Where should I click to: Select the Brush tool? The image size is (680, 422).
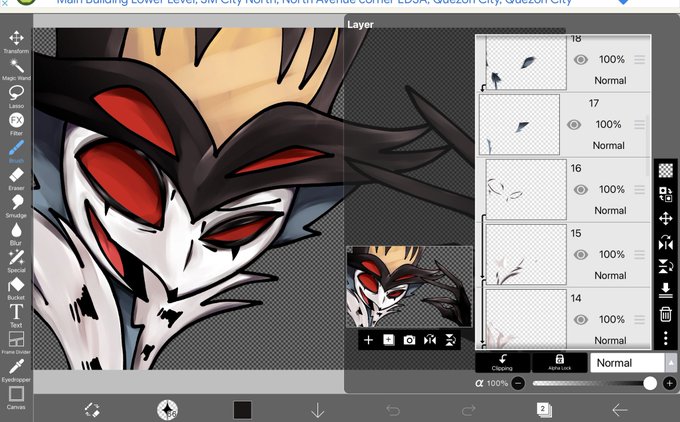16,151
